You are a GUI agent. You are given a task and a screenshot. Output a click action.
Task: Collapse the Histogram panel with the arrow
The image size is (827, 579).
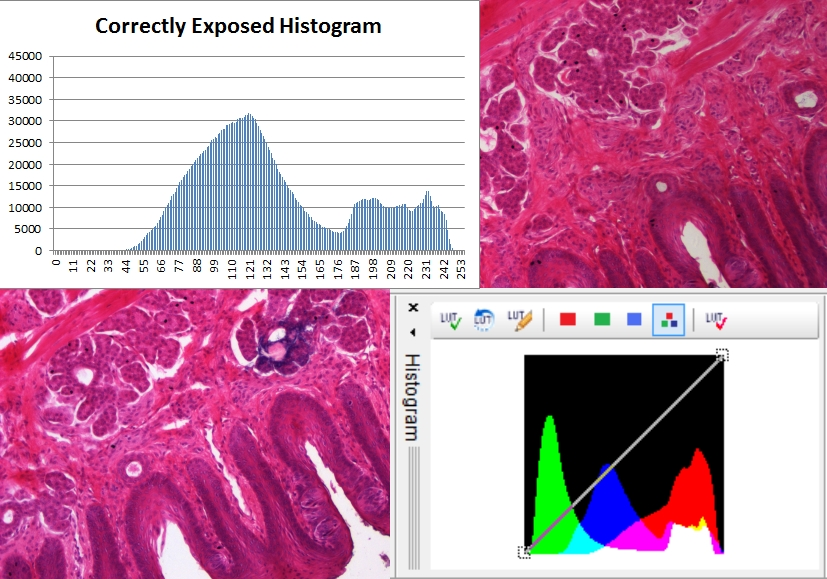[412, 331]
